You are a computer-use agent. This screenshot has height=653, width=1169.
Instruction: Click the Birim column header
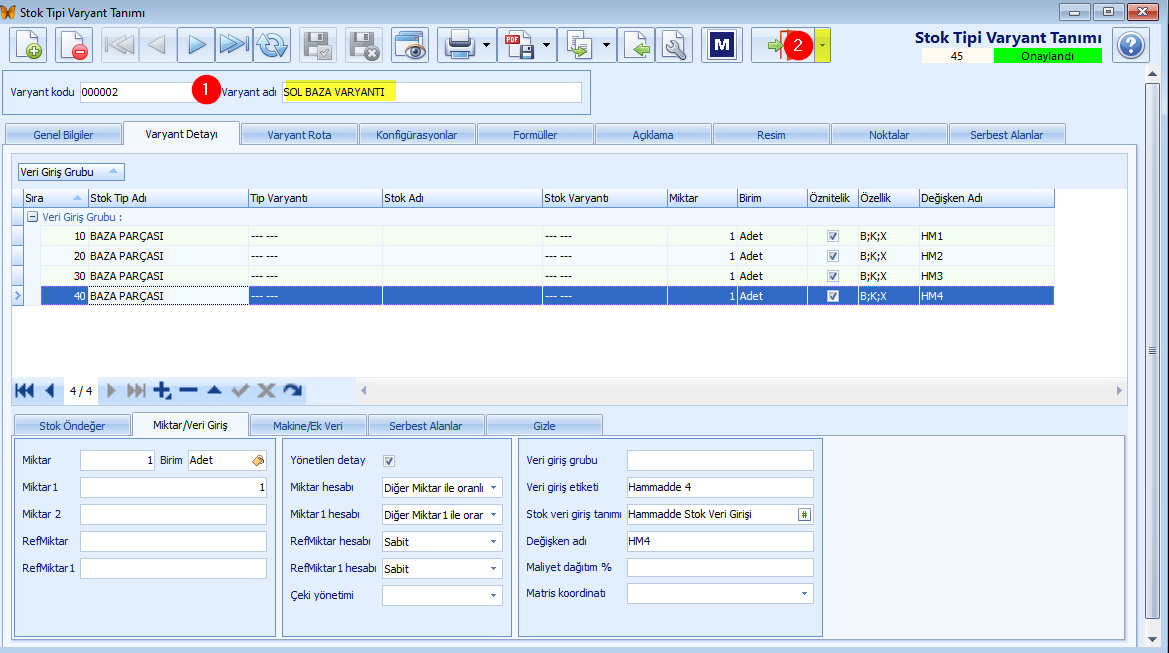[x=772, y=198]
